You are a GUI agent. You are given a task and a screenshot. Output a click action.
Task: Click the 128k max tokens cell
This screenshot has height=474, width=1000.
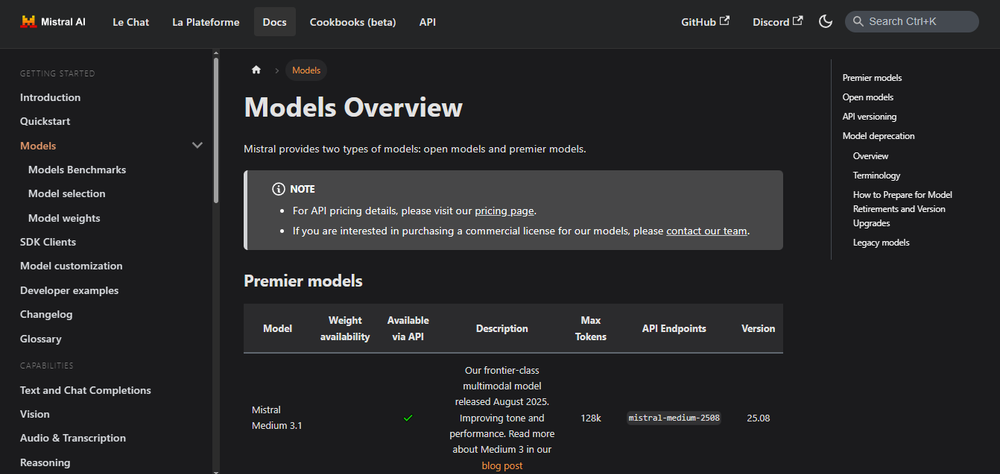pyautogui.click(x=590, y=418)
